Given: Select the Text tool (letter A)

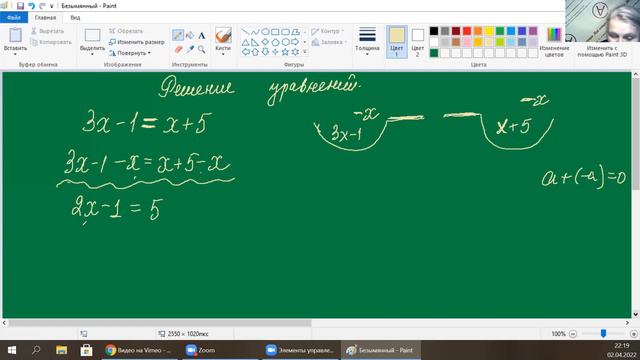Looking at the screenshot, I should click(202, 36).
